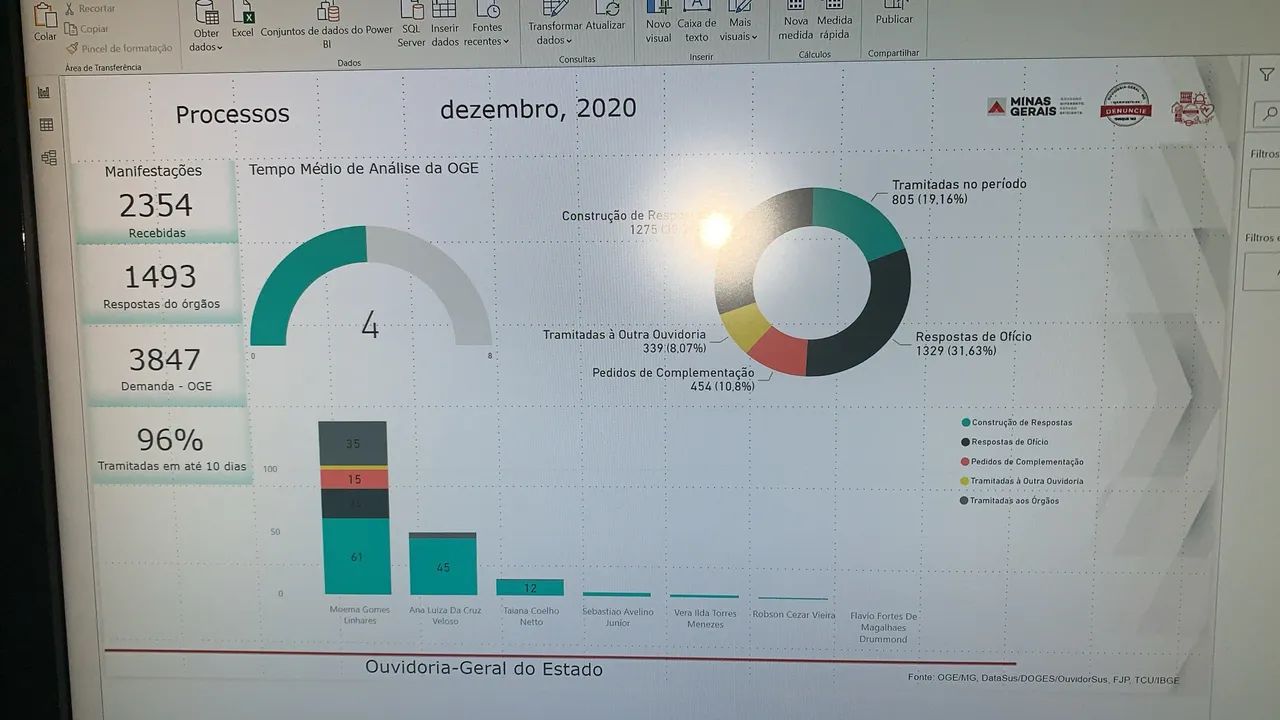Click the Pedidos de Complementação legend item
This screenshot has width=1280, height=720.
click(x=1022, y=461)
